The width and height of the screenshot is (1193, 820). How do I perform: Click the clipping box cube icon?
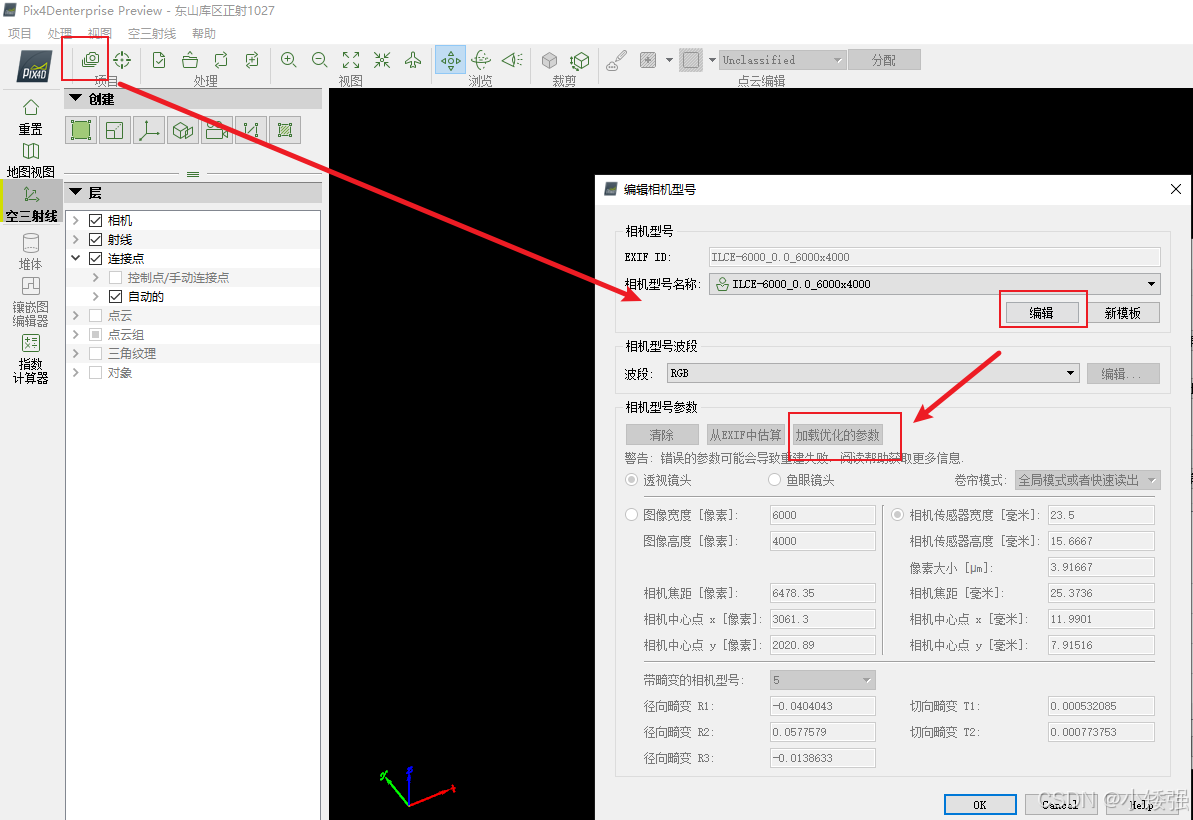click(549, 59)
